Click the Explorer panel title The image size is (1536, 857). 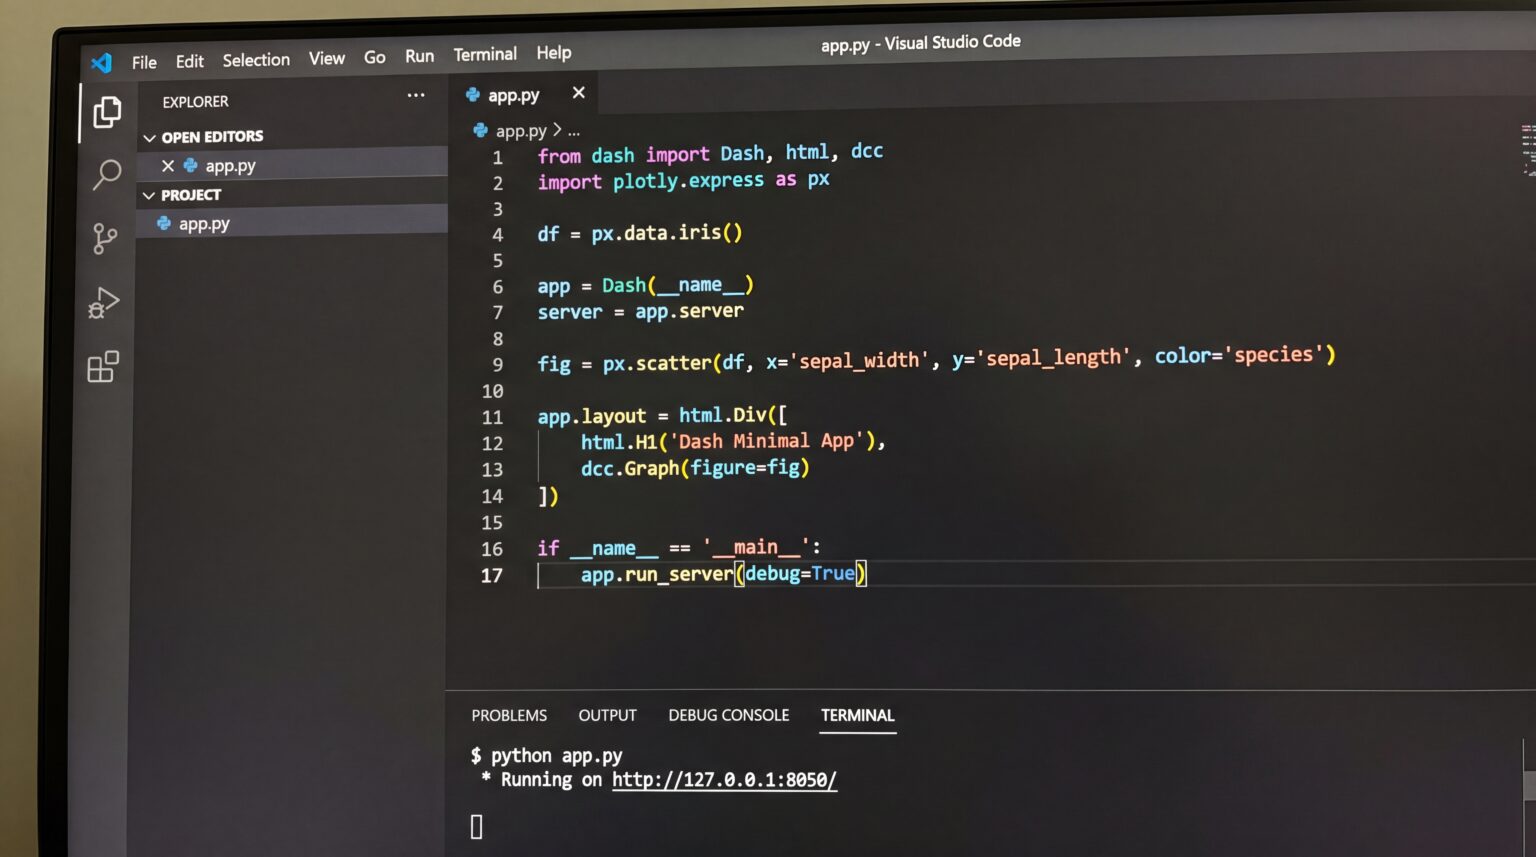coord(195,102)
